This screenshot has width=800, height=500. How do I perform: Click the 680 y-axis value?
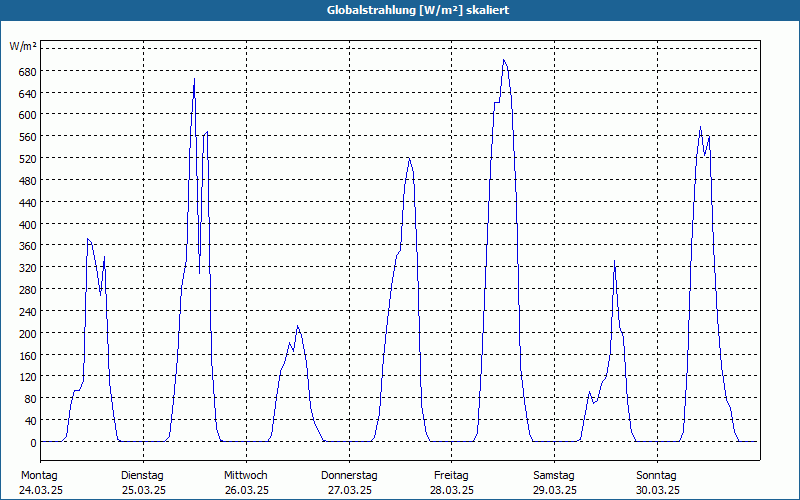click(27, 72)
